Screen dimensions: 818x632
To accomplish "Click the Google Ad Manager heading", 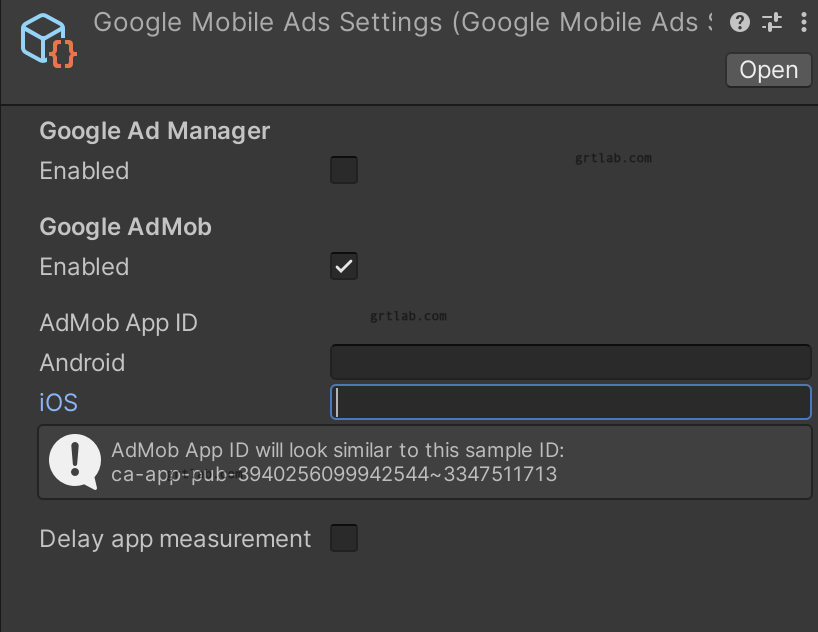I will pos(154,131).
